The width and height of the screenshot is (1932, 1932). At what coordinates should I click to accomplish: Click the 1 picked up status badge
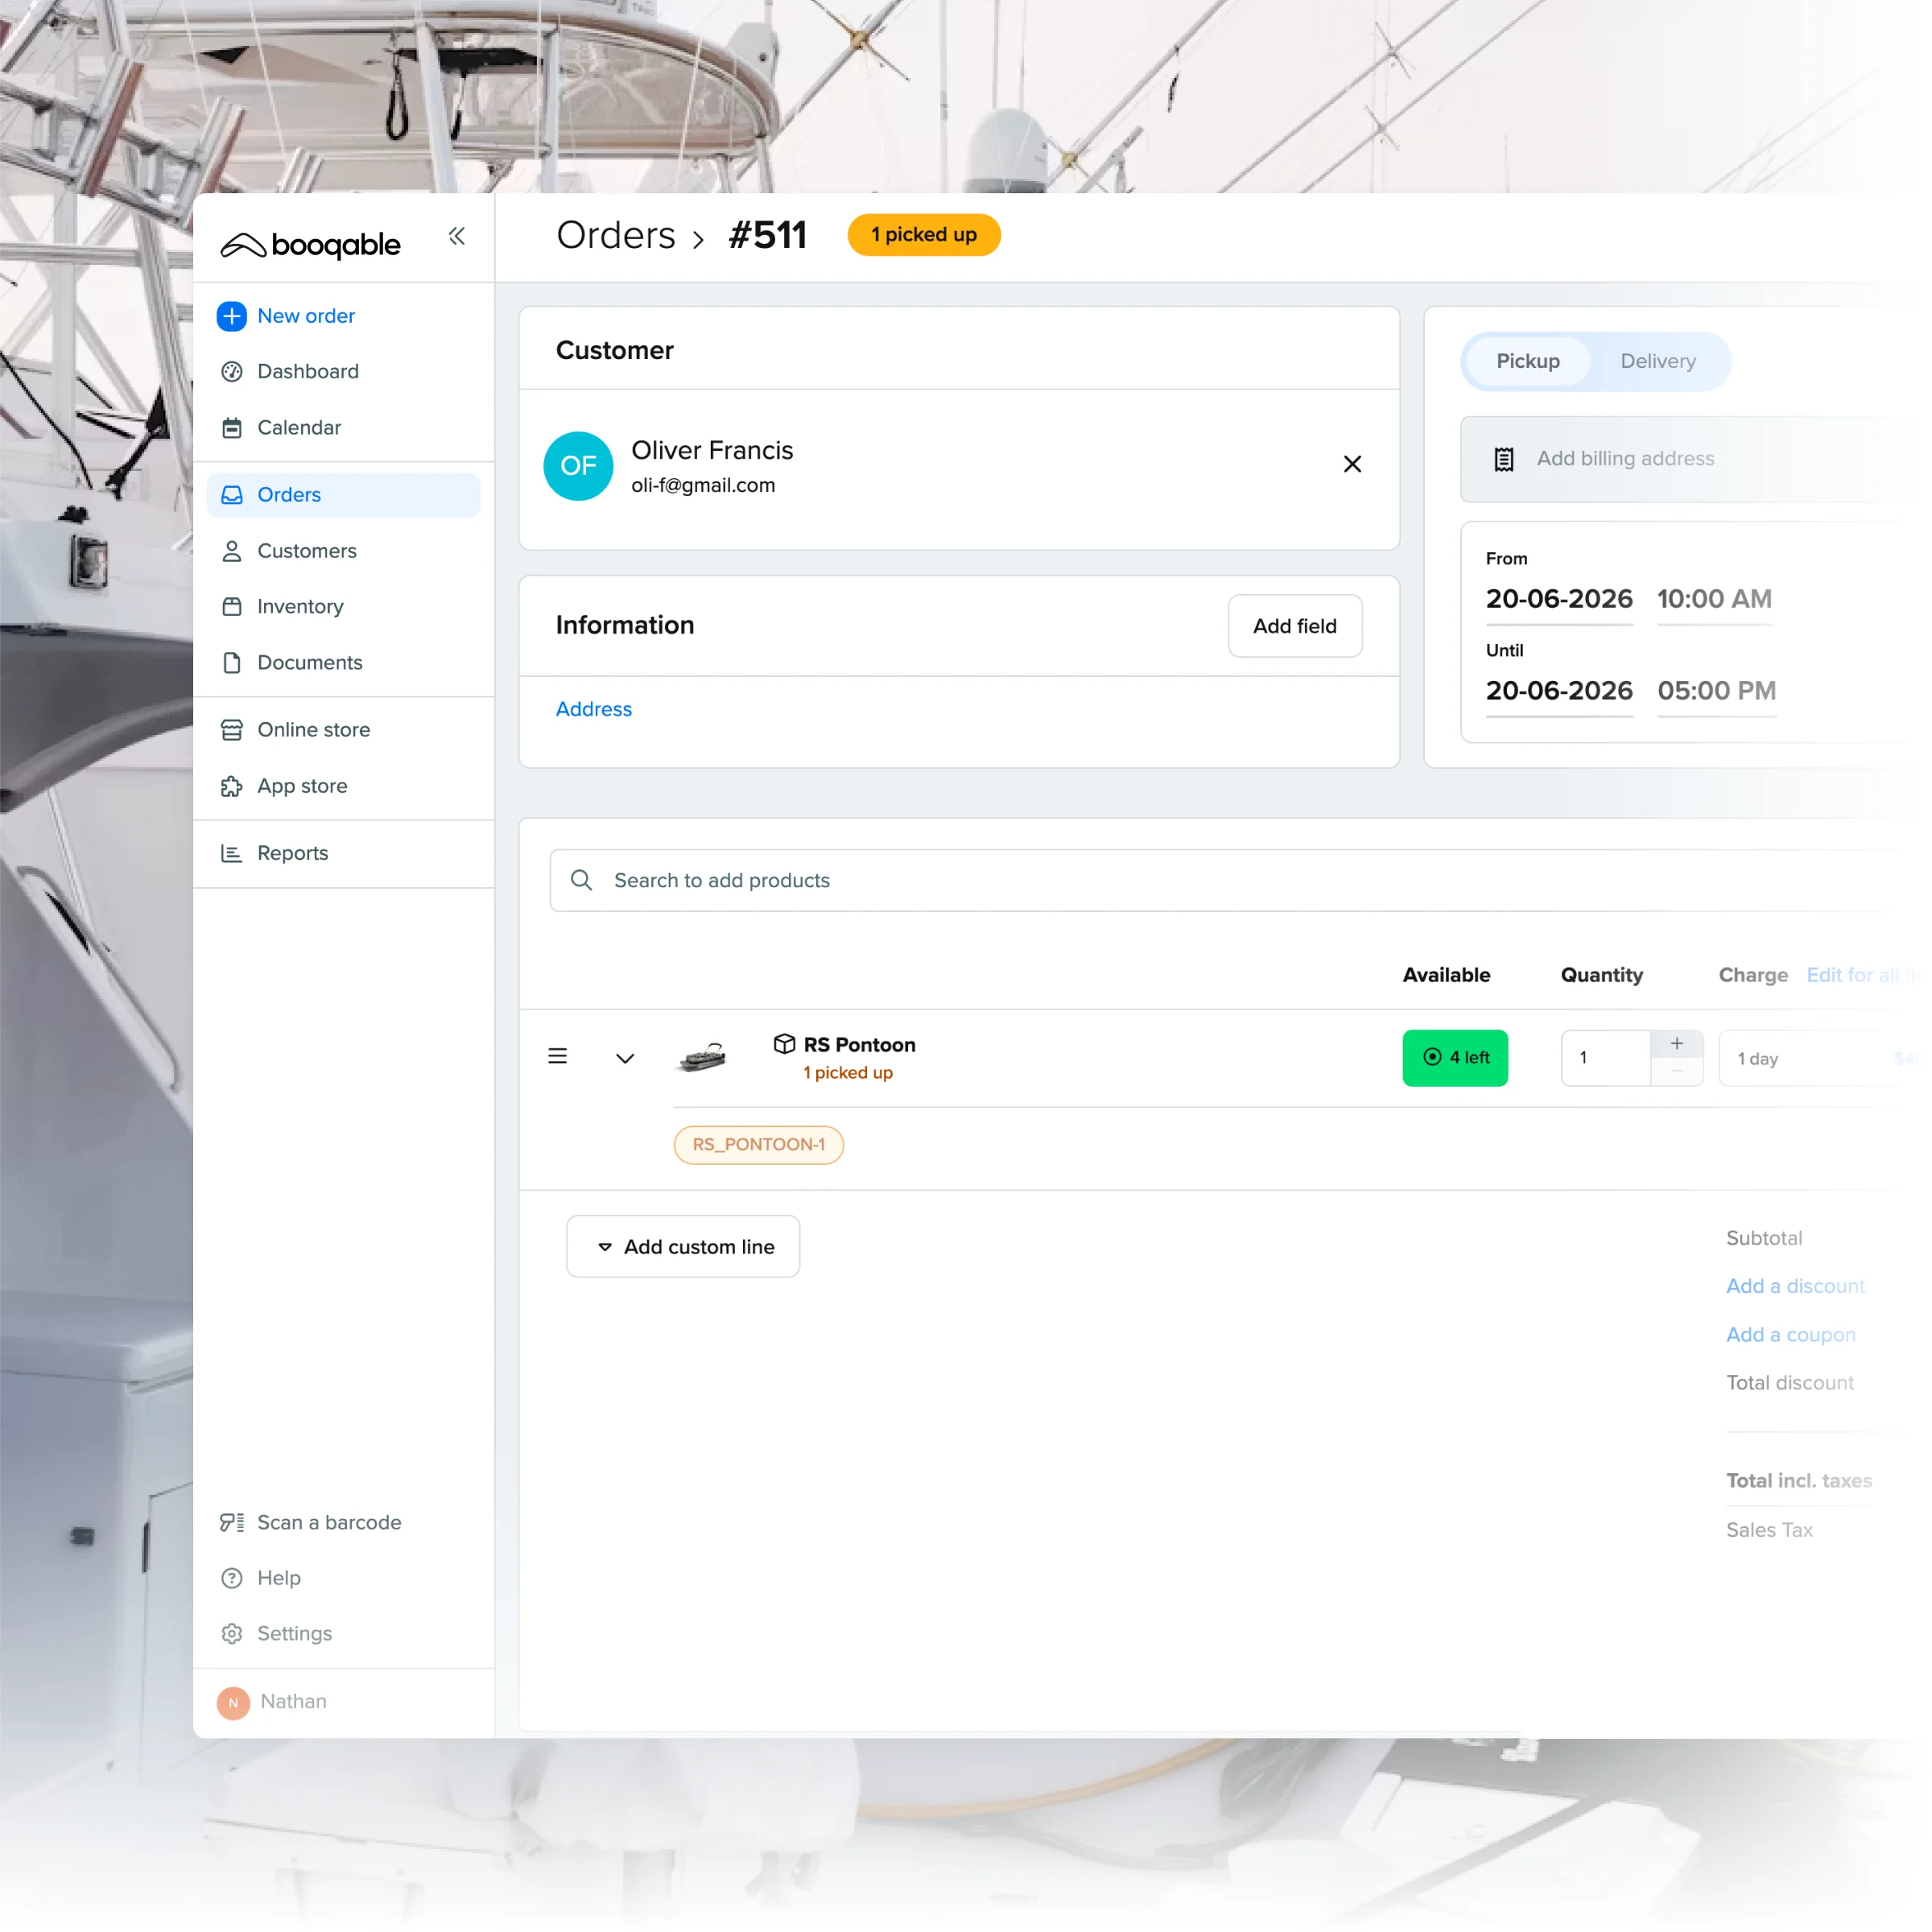coord(924,235)
